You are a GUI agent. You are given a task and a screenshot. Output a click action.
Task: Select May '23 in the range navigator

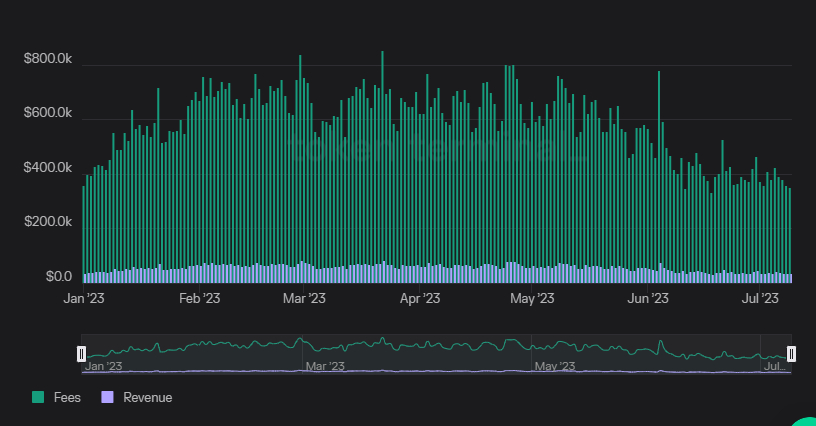(x=555, y=367)
